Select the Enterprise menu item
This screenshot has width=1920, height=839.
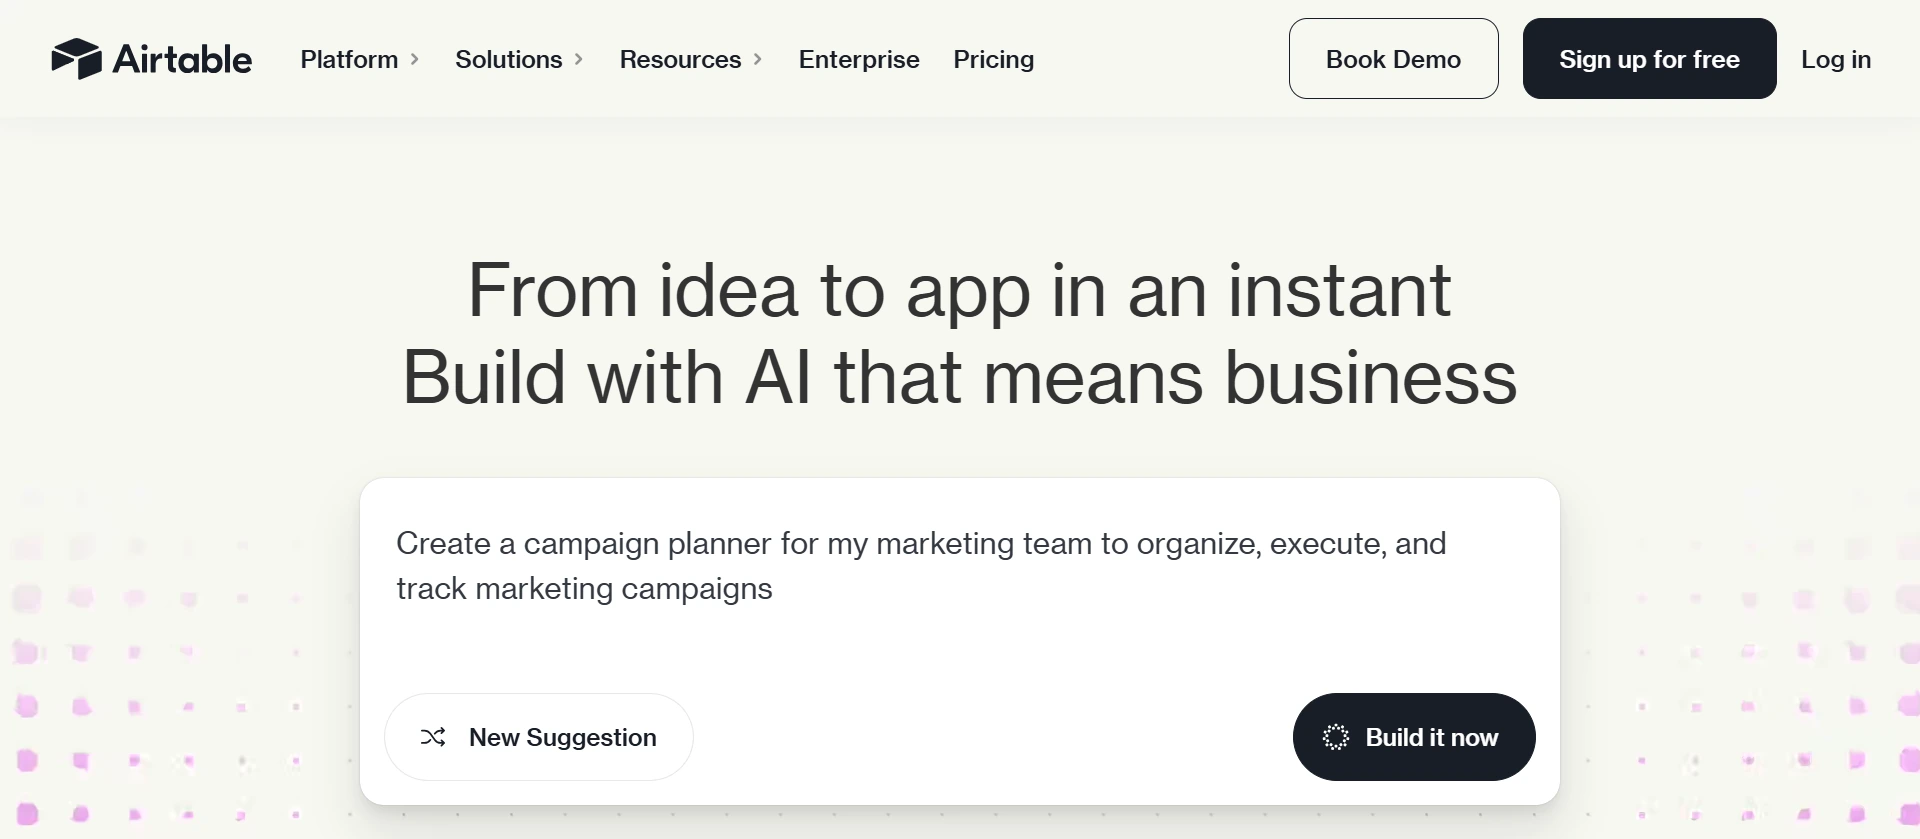(x=858, y=59)
